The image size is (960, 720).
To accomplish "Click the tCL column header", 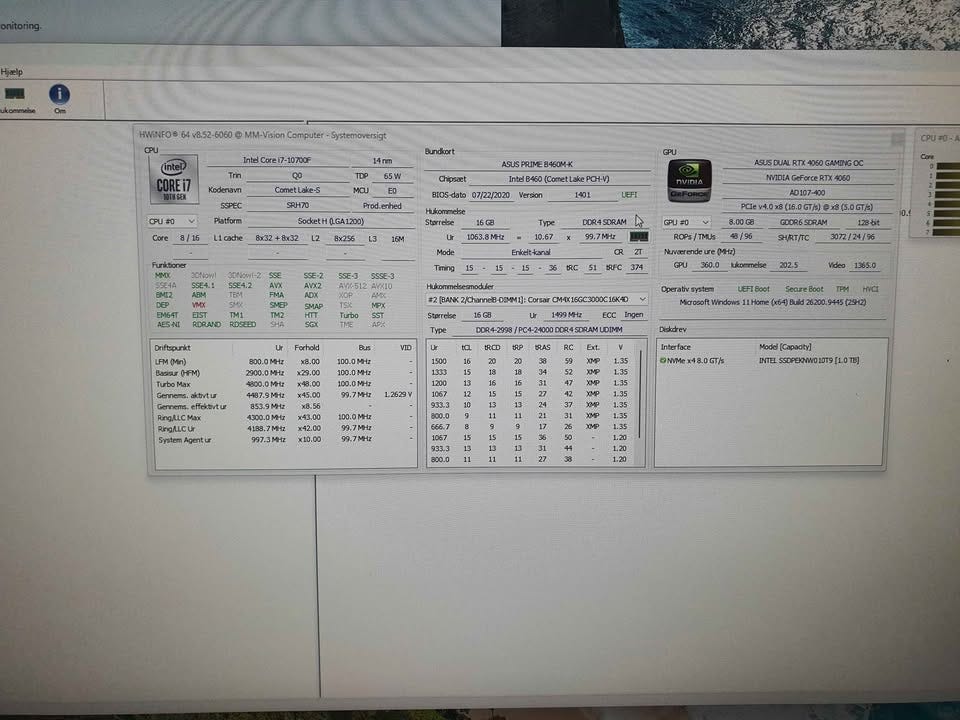I will coord(467,348).
